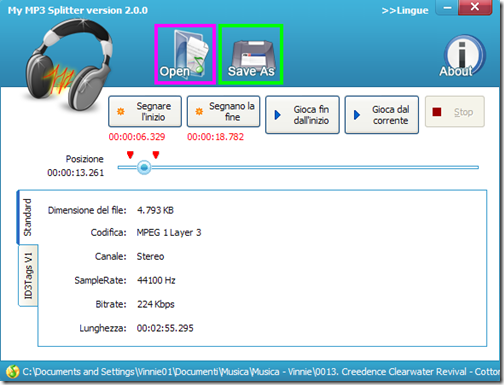Click the Dimensione del file label
This screenshot has width=504, height=385.
(x=87, y=210)
